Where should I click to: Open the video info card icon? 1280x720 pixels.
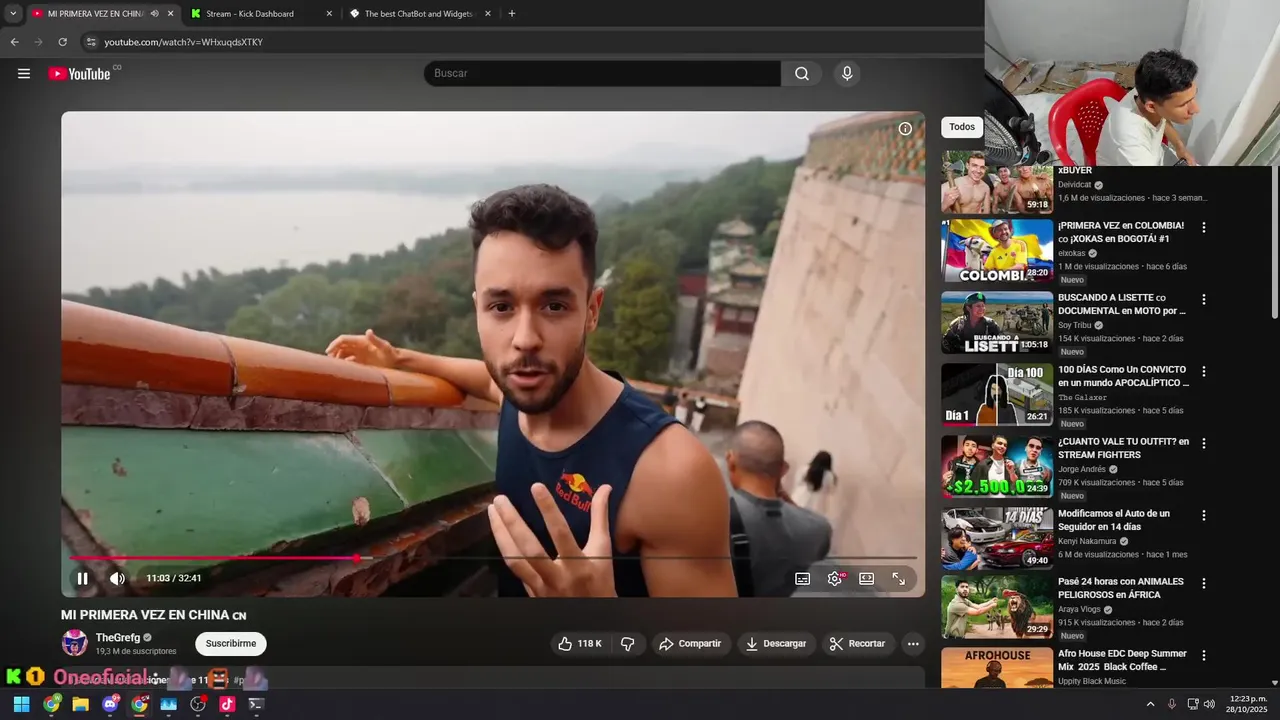point(905,129)
